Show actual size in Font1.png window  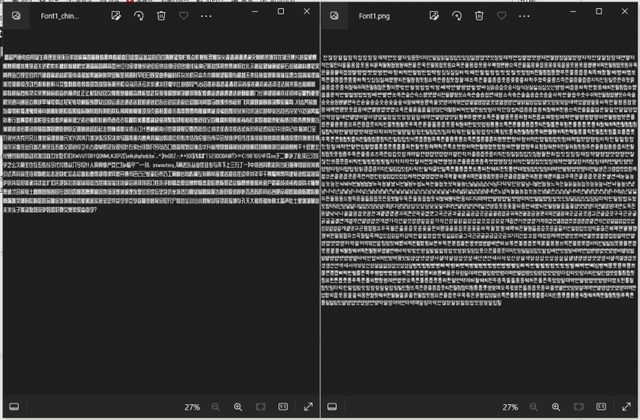pyautogui.click(x=601, y=407)
